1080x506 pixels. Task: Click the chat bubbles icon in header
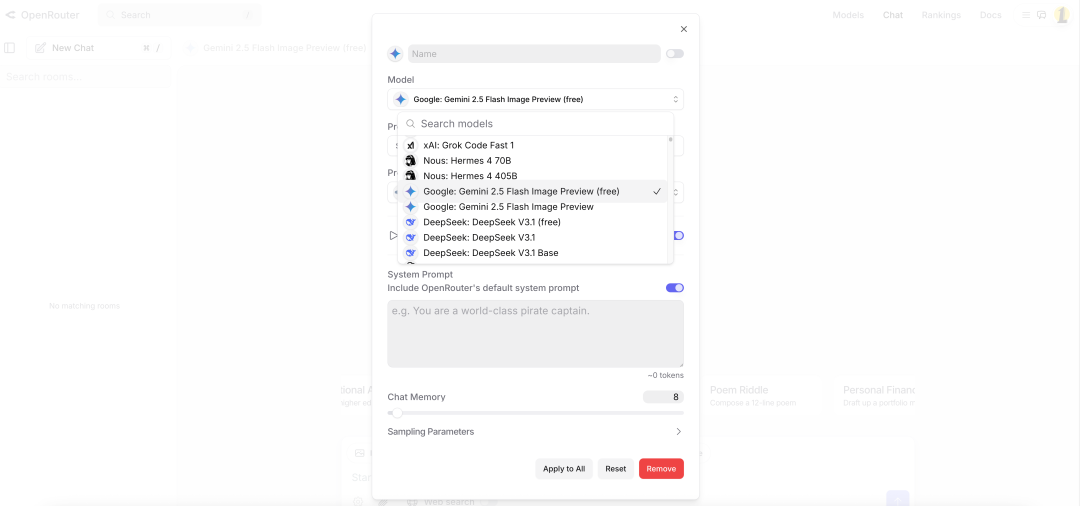click(1041, 15)
